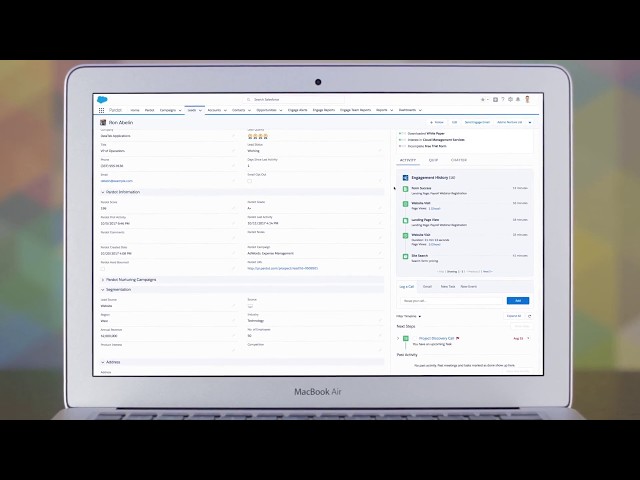Open the Pardot URL link
The width and height of the screenshot is (640, 480).
pyautogui.click(x=282, y=269)
